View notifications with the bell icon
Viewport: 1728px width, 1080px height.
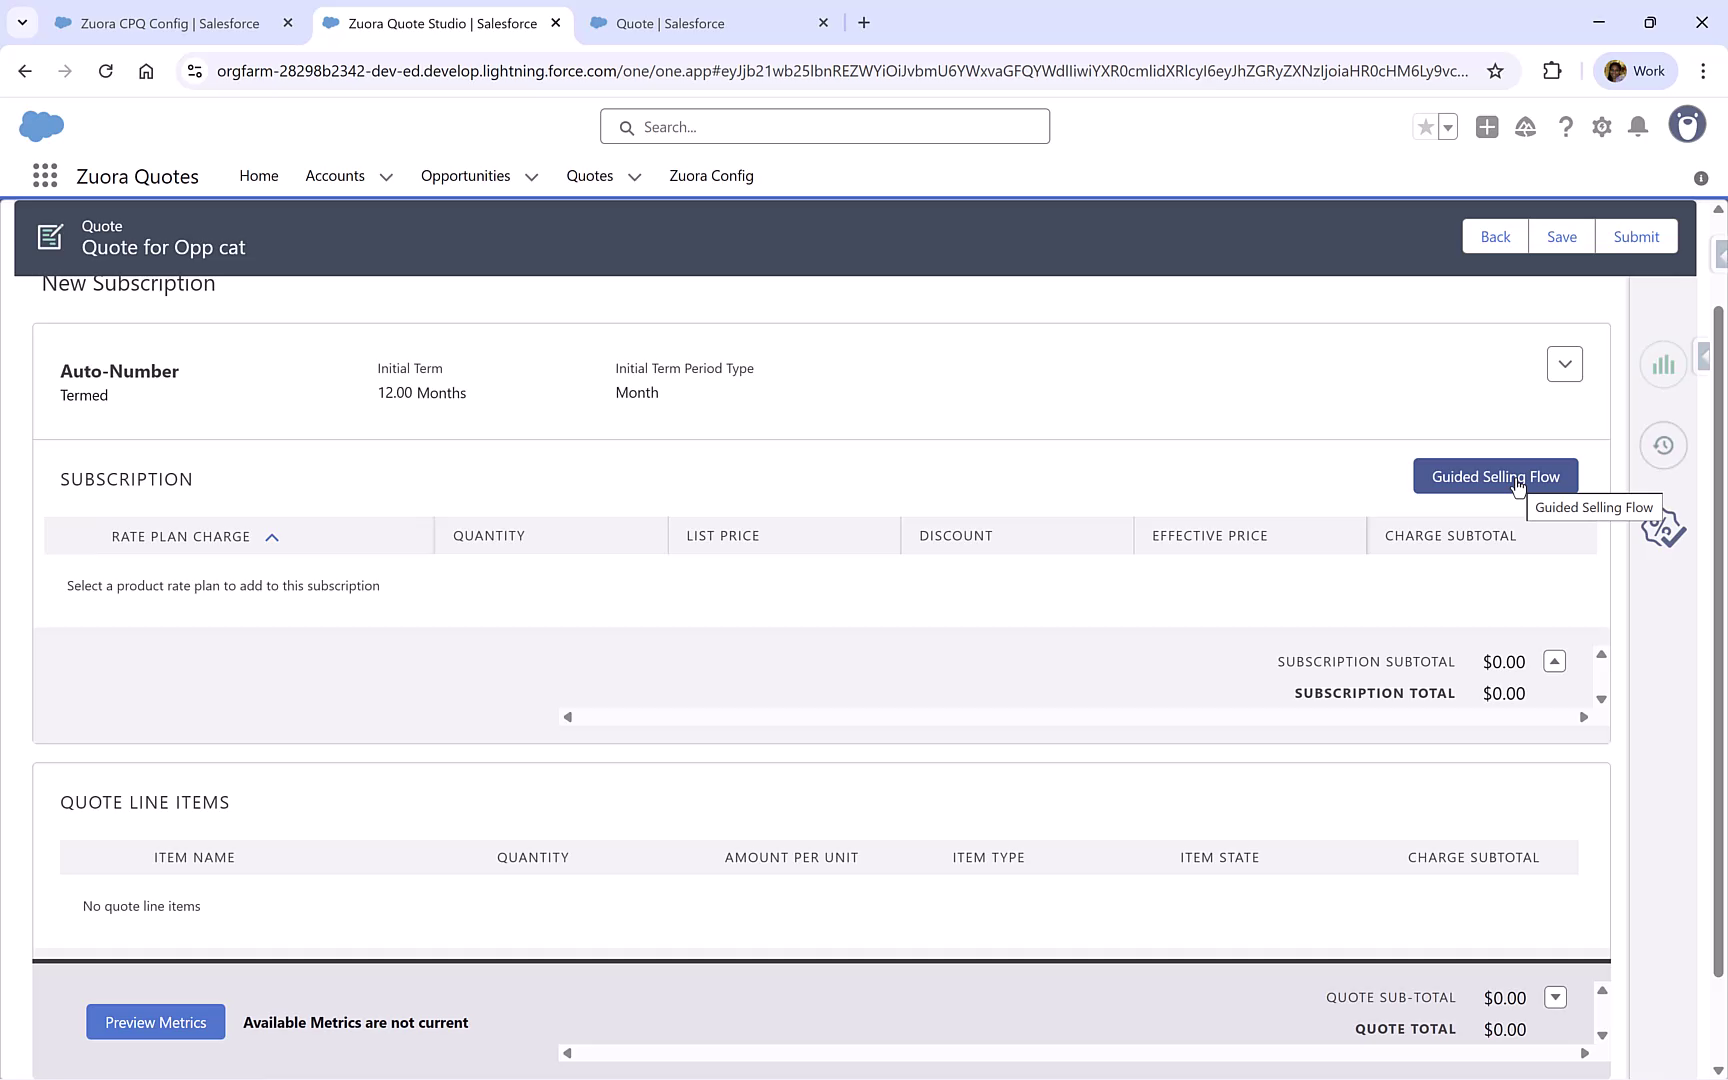click(x=1637, y=127)
